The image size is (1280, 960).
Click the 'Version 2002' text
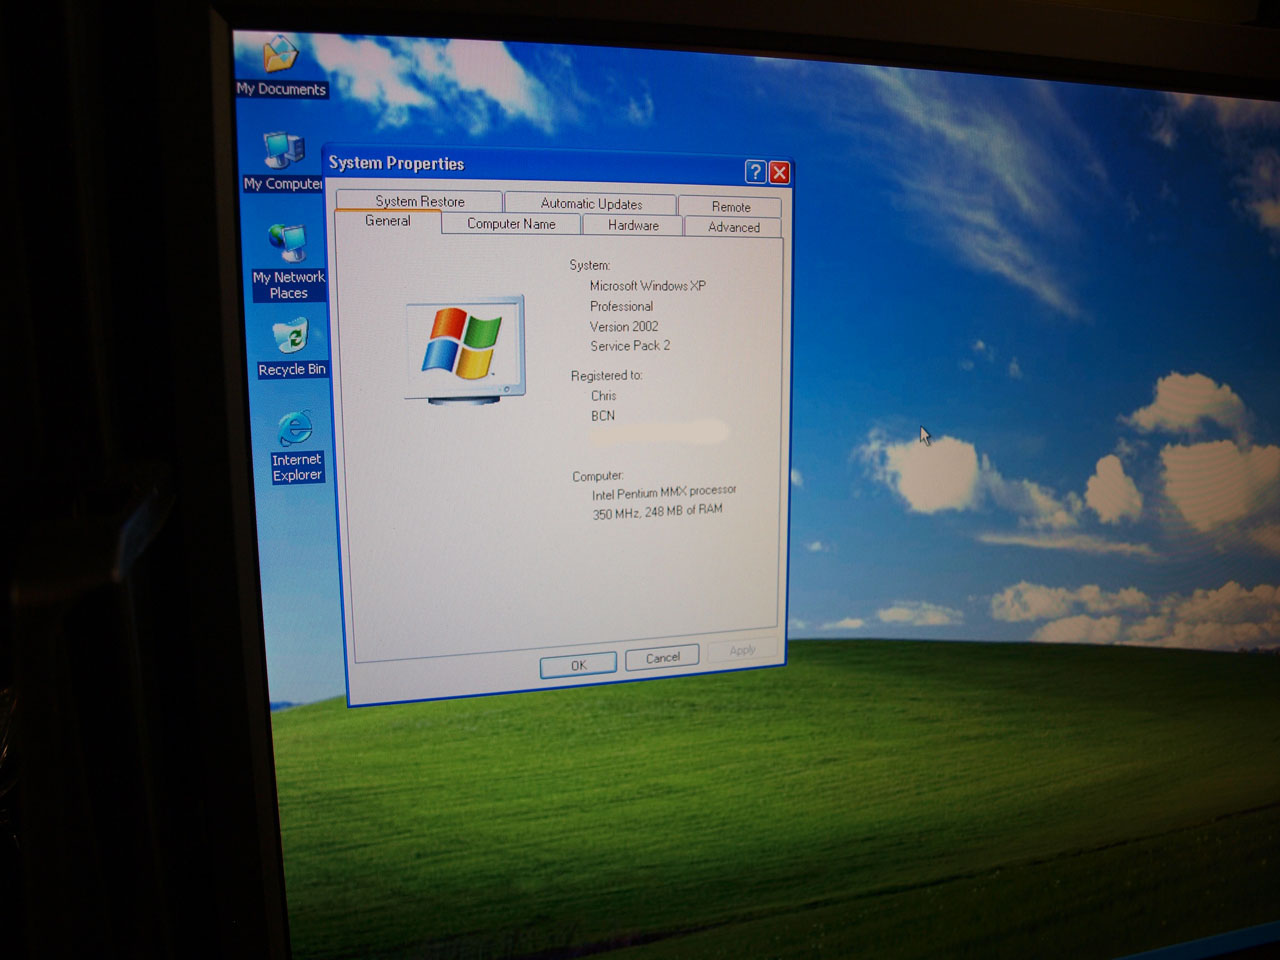624,326
